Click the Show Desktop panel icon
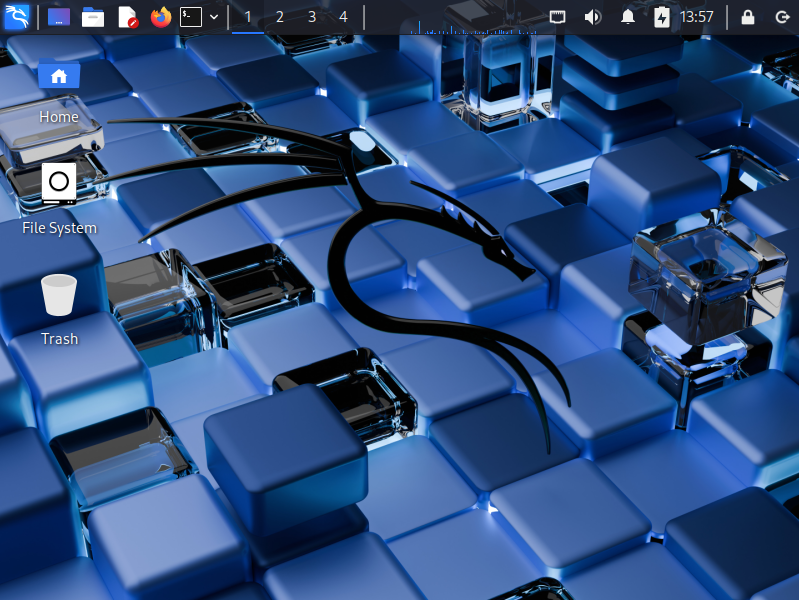The image size is (799, 600). [59, 17]
